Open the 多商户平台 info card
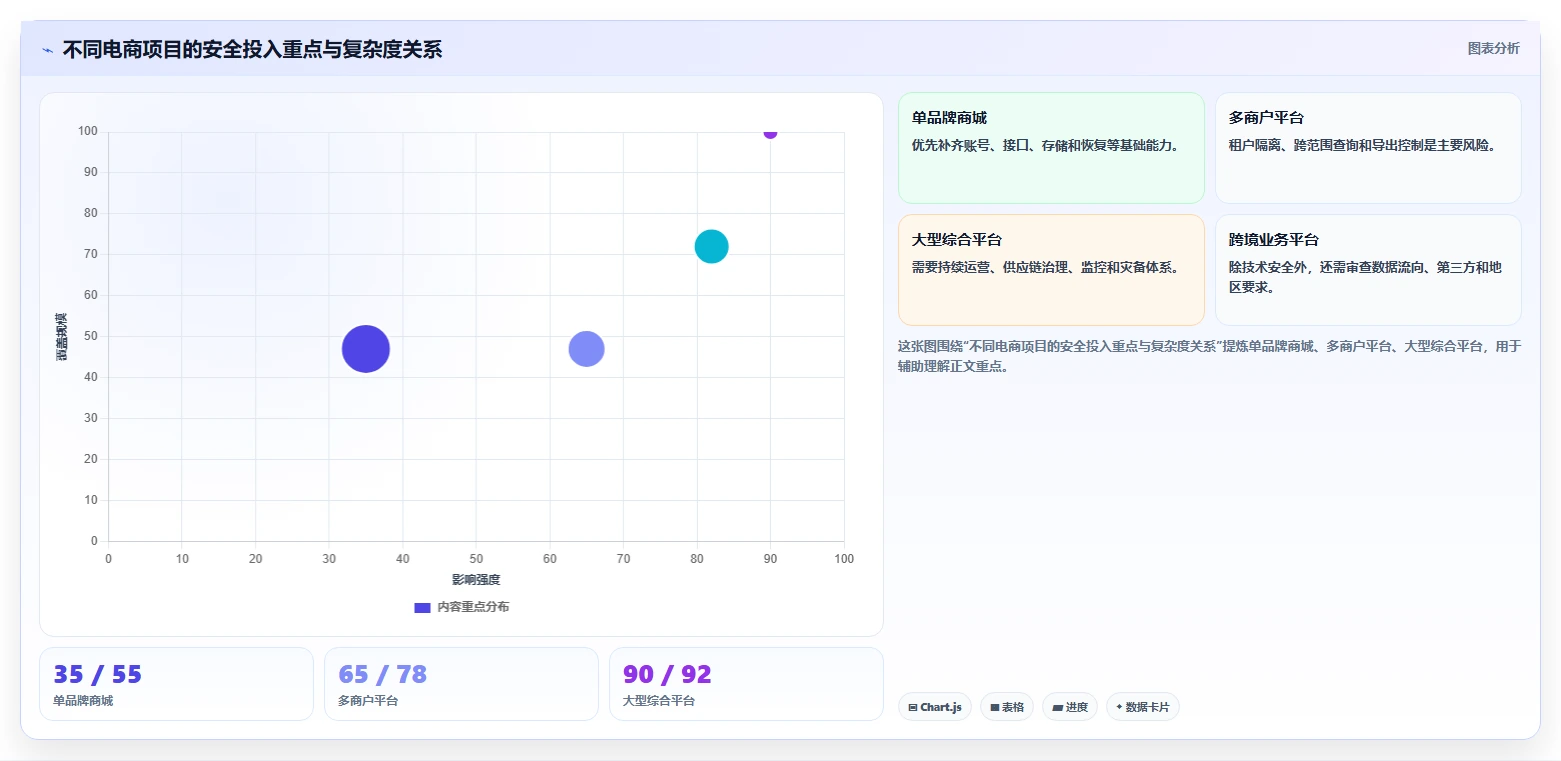This screenshot has width=1561, height=761. 1368,148
